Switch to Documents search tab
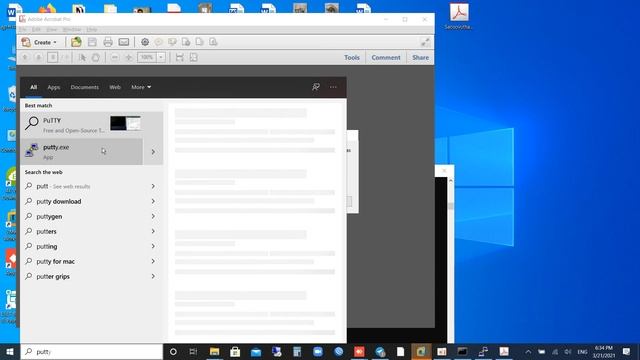Viewport: 640px width, 360px height. point(84,87)
